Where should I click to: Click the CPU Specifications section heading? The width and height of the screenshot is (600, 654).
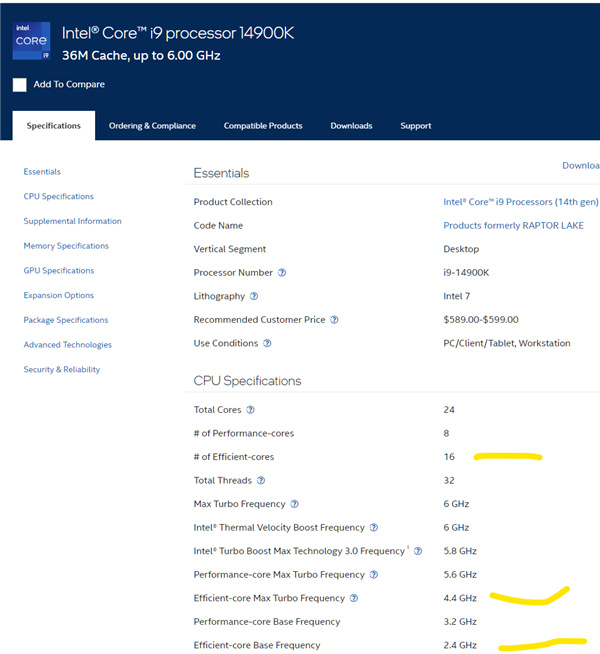click(x=247, y=381)
